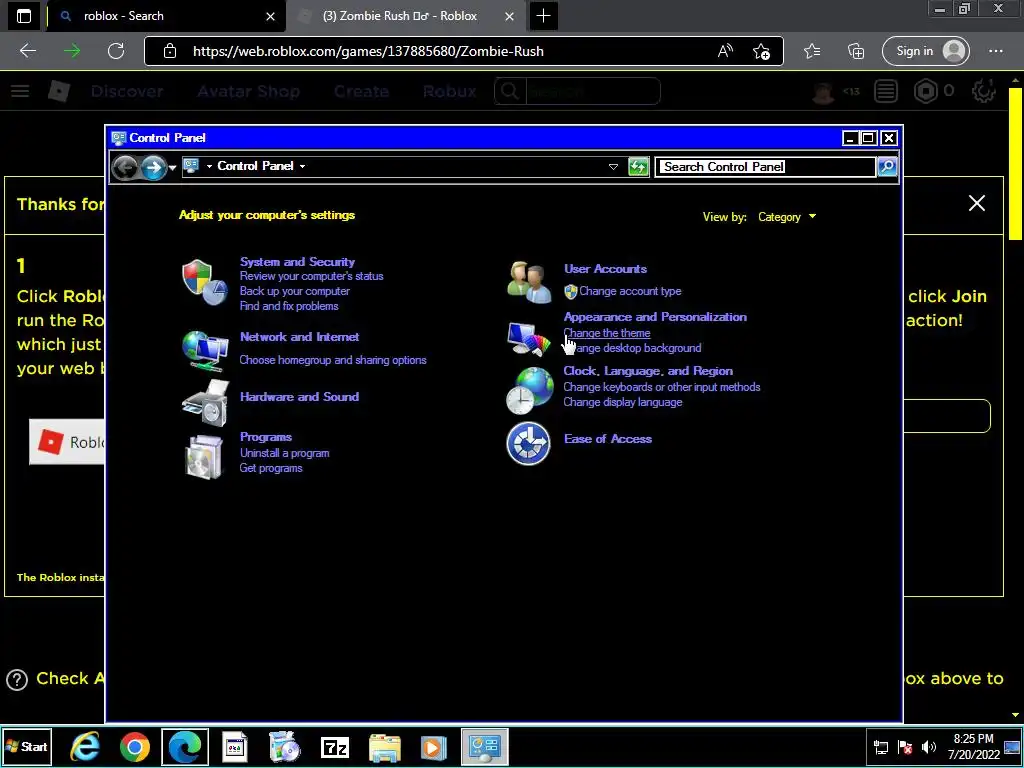The image size is (1024, 768).
Task: Expand the arrow before Control Panel breadcrumb
Action: pyautogui.click(x=209, y=167)
